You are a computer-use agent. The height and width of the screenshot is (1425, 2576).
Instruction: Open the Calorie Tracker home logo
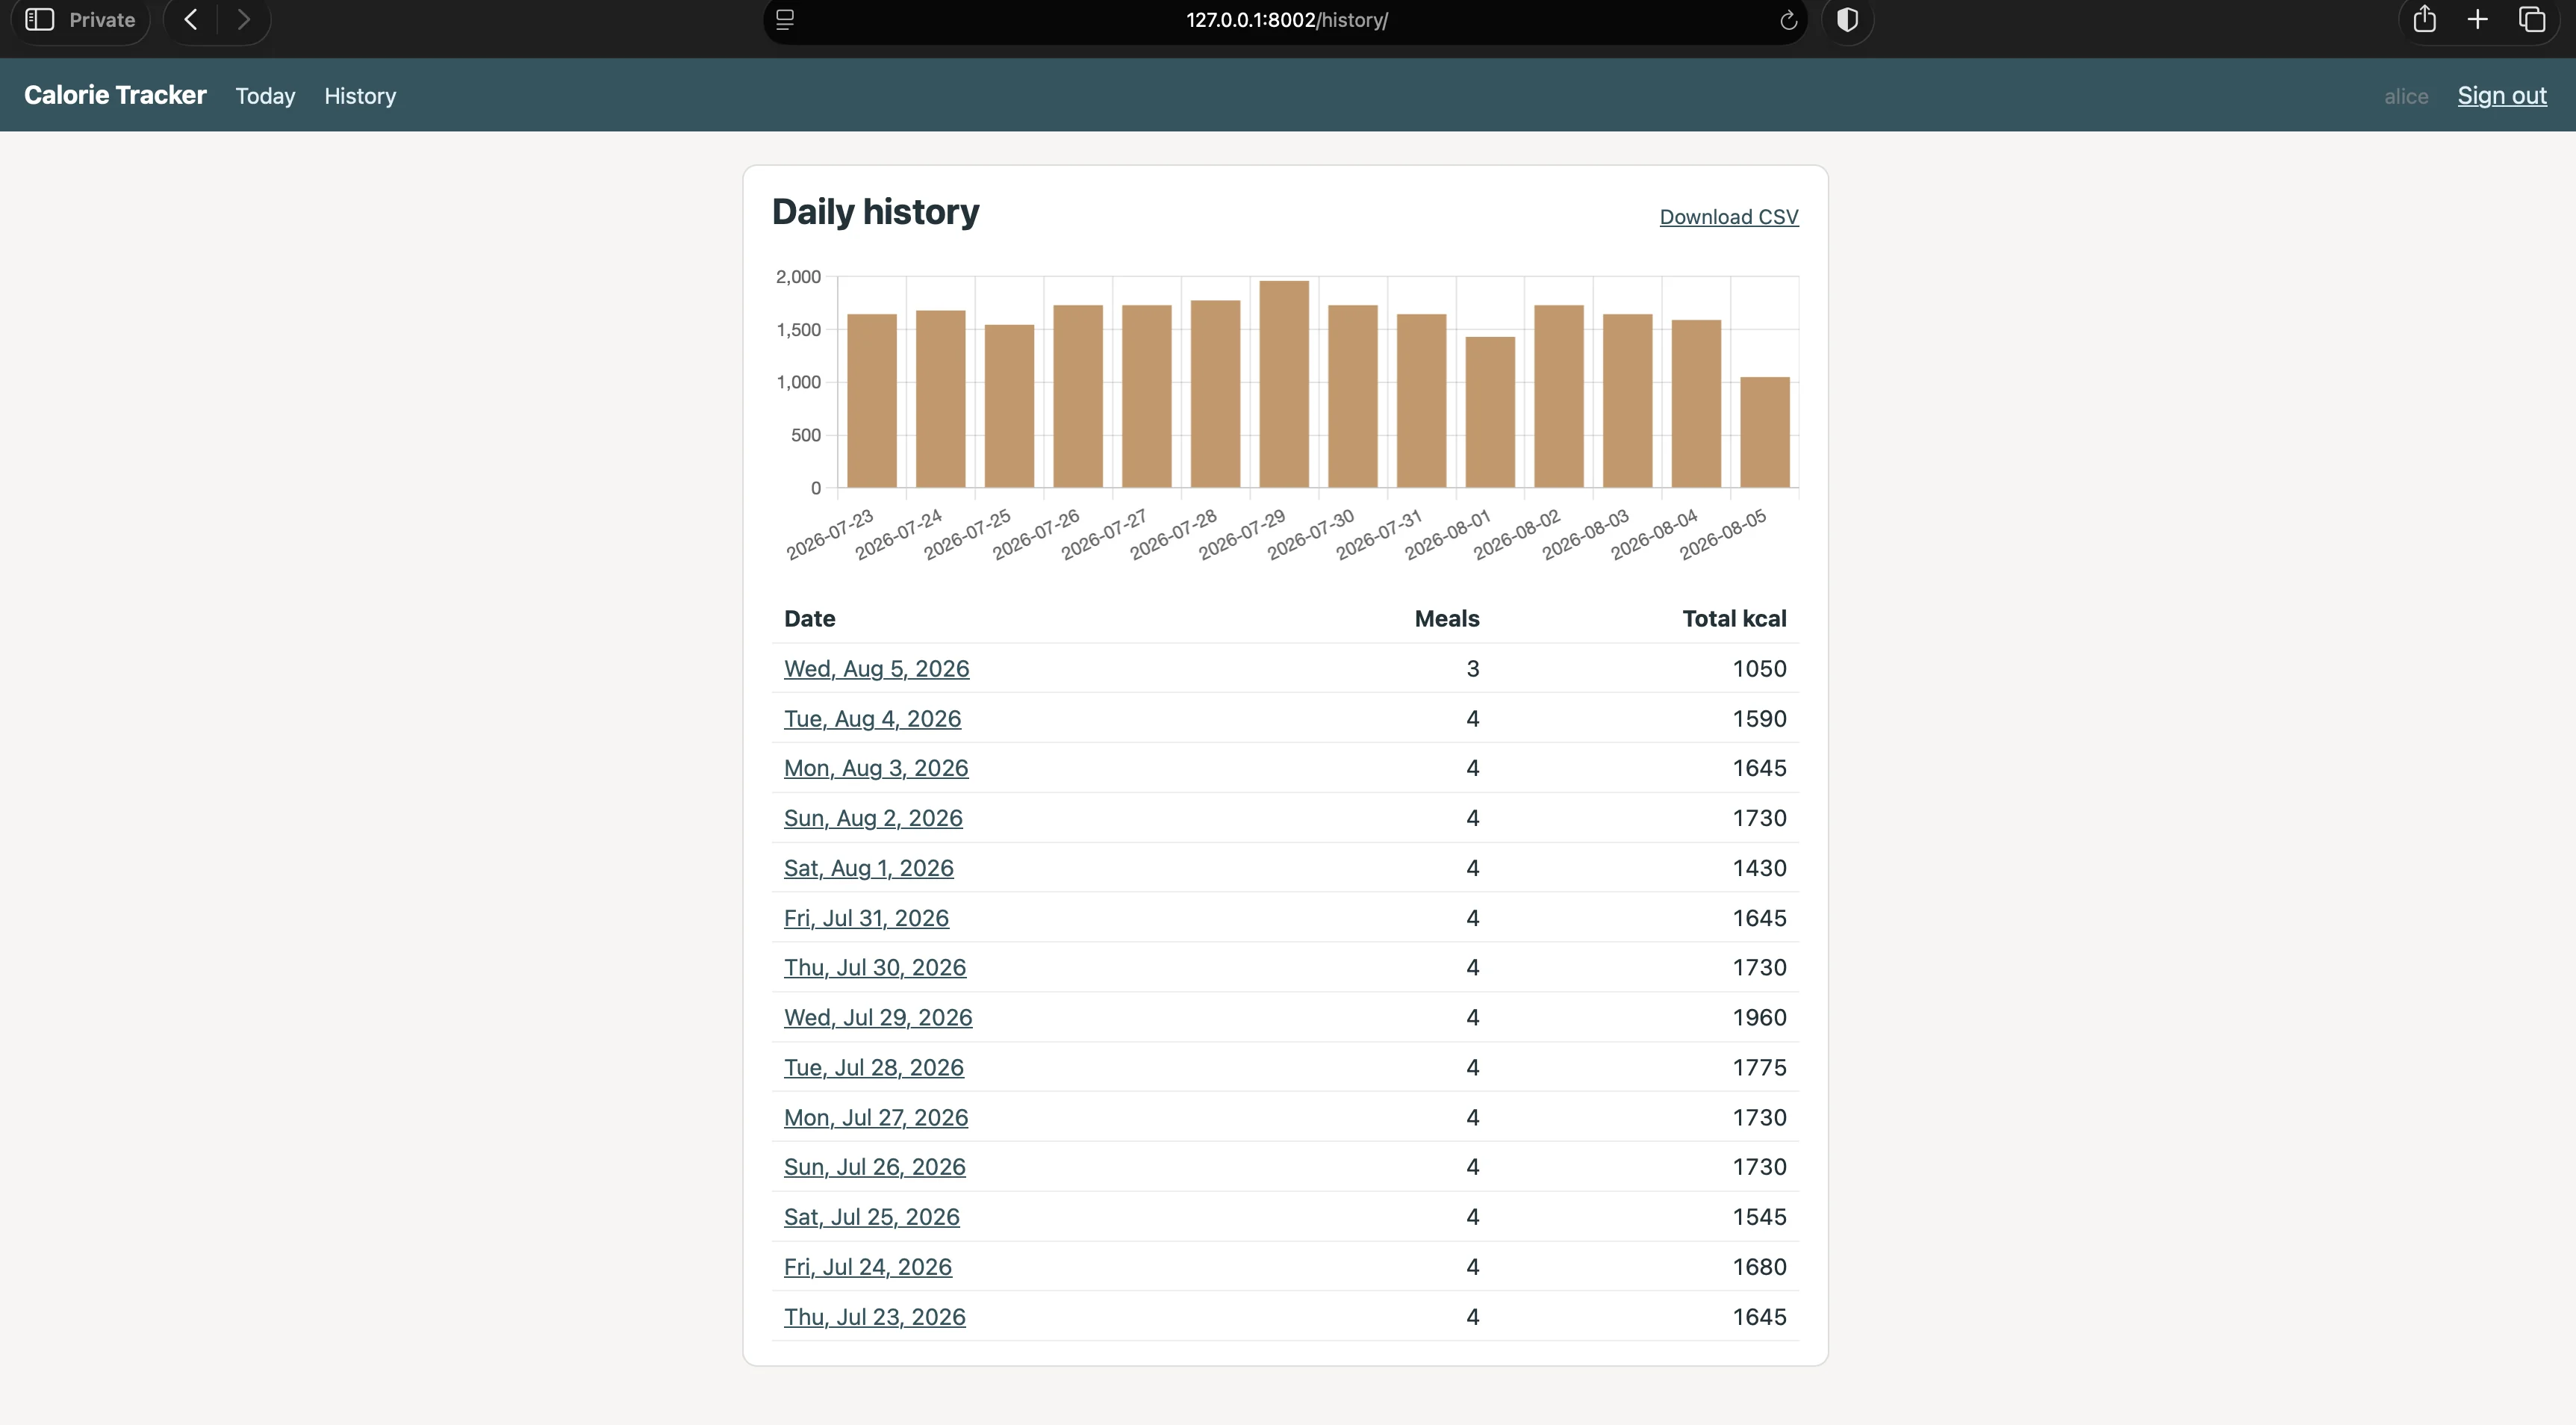[115, 95]
